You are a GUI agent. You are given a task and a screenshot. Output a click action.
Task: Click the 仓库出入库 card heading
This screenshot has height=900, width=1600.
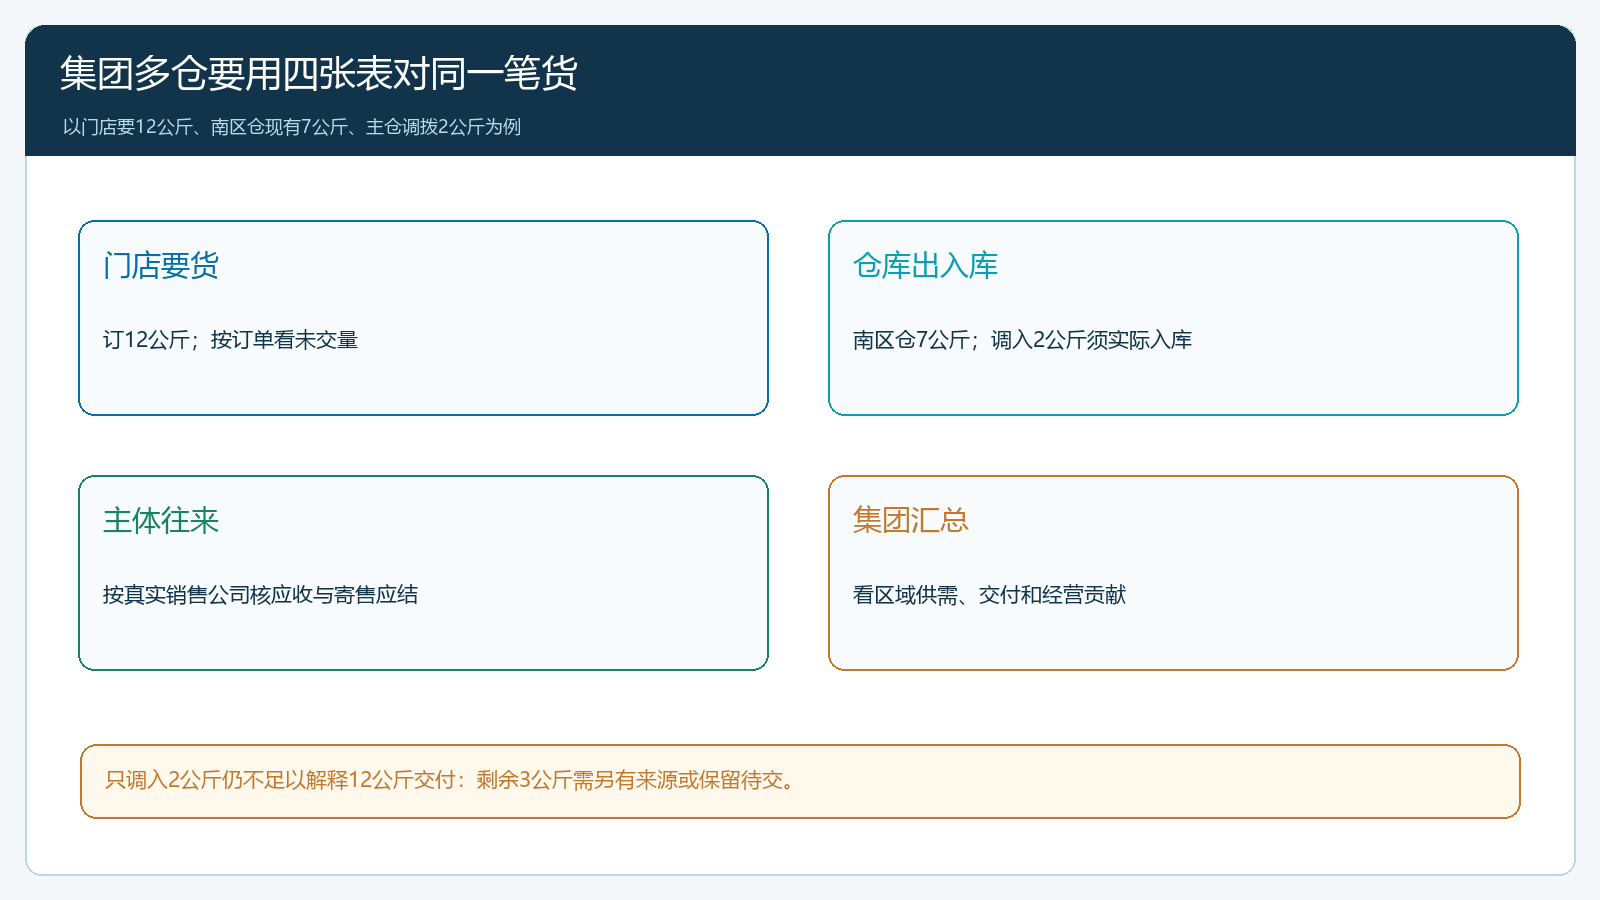point(925,266)
